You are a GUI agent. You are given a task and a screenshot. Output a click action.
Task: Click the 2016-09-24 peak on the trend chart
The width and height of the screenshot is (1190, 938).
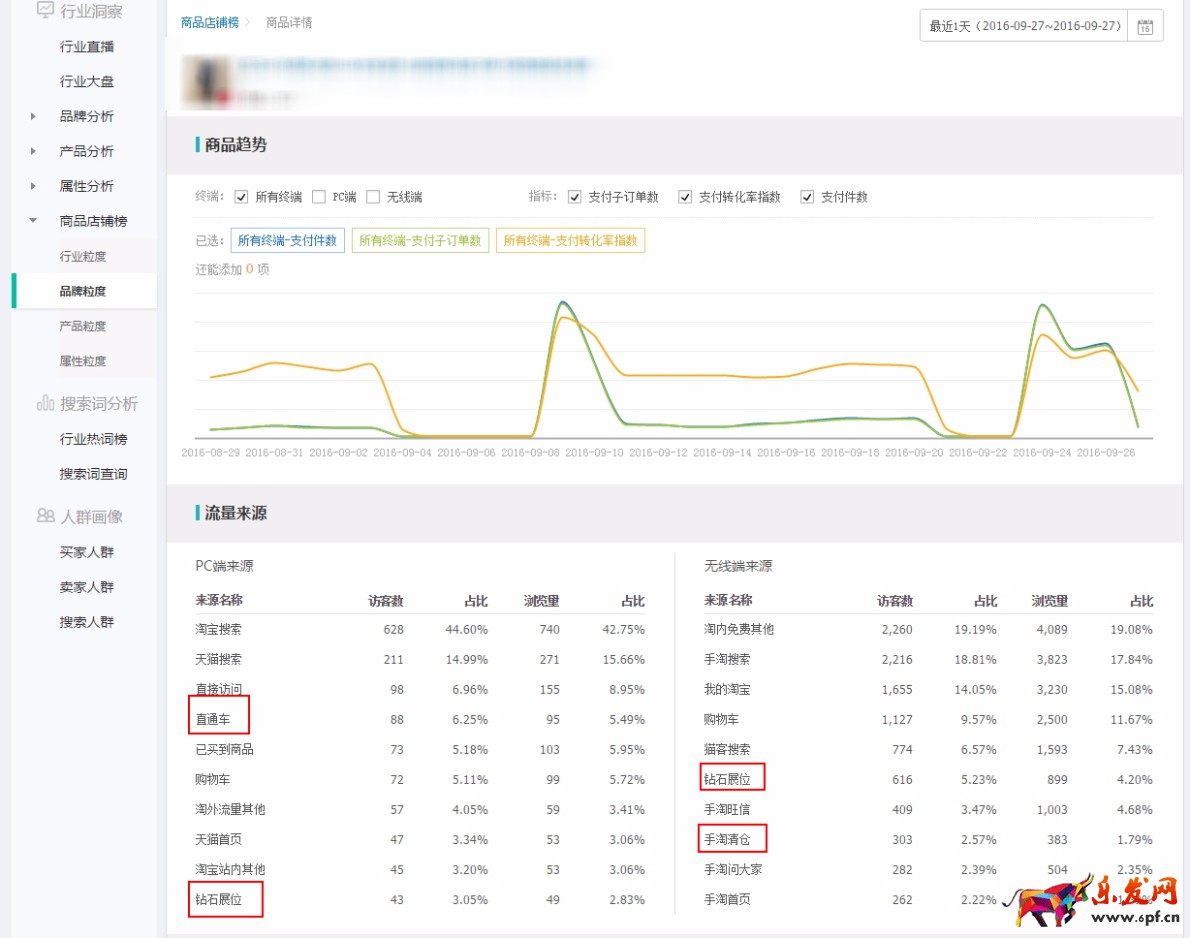pos(1044,305)
